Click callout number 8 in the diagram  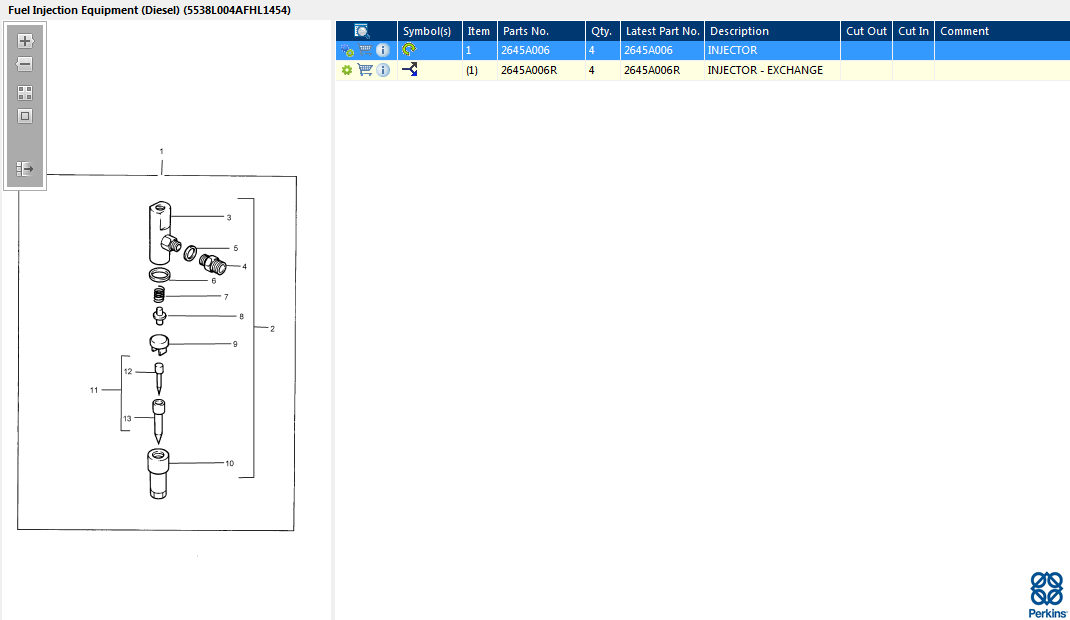point(242,316)
